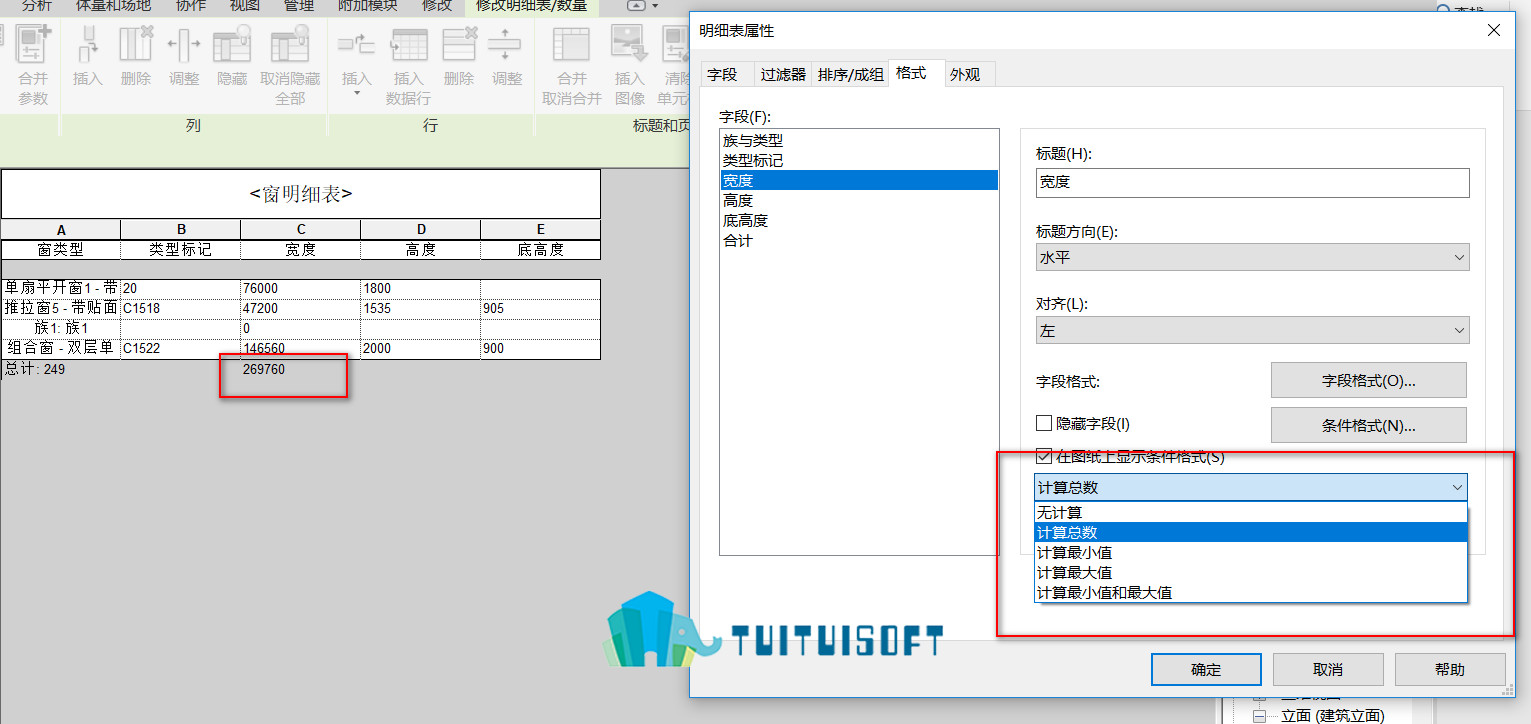The height and width of the screenshot is (724, 1531).
Task: Click the 插入图像 icon
Action: point(630,44)
